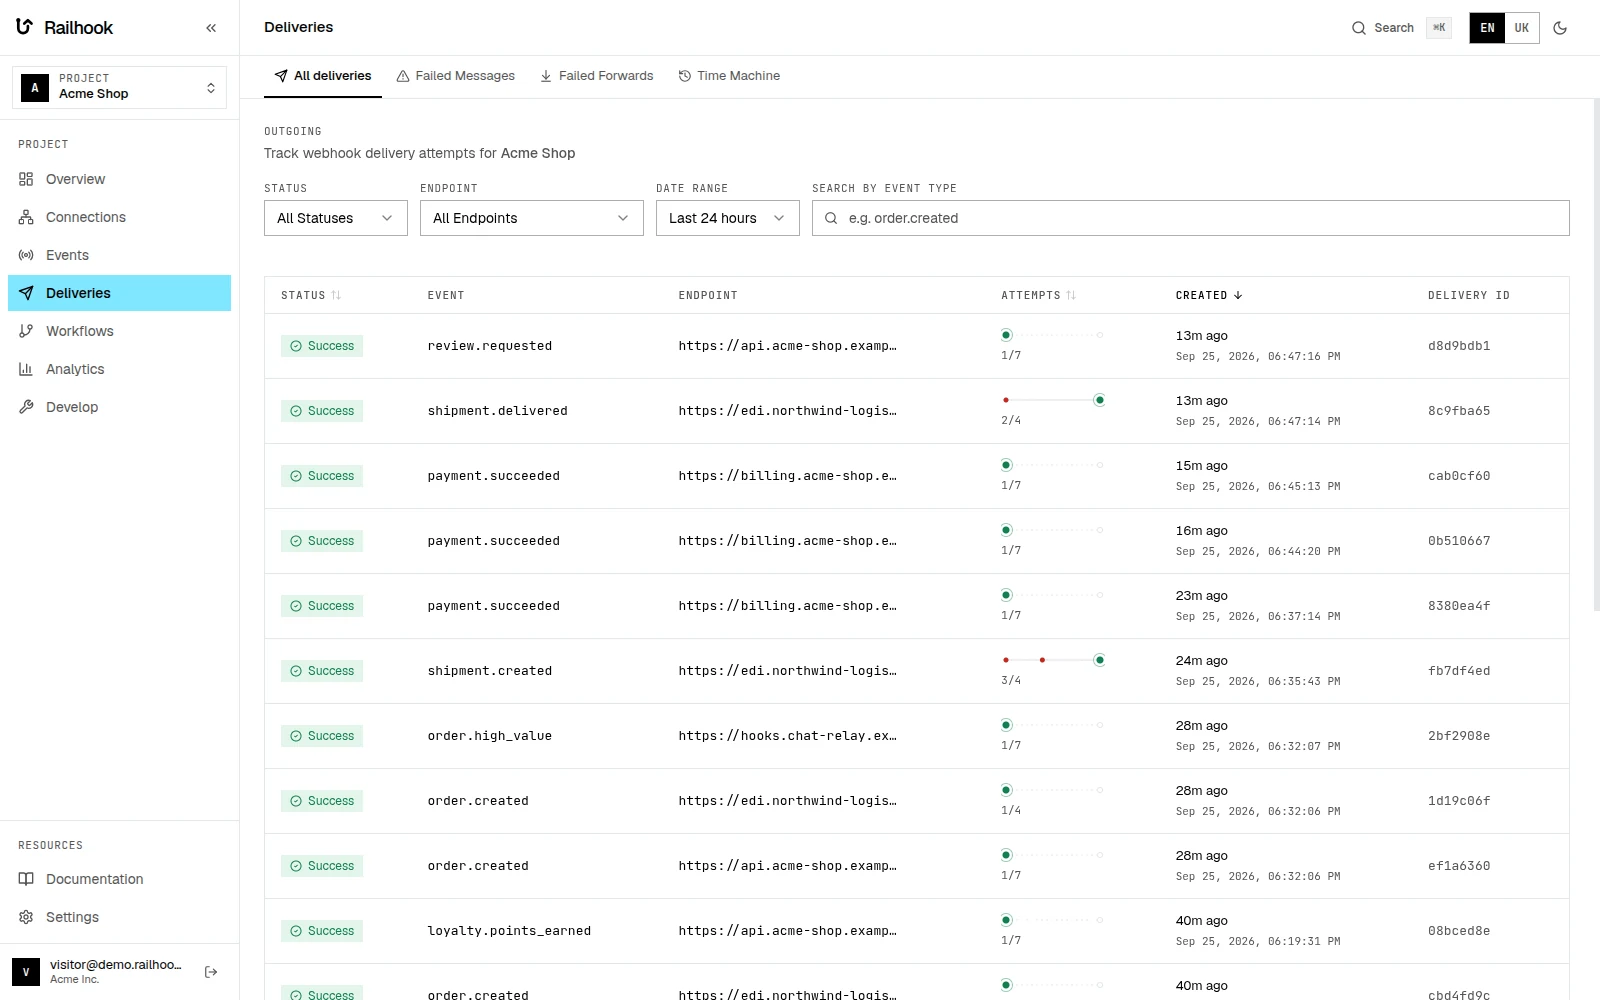The image size is (1600, 1000).
Task: Click attempts indicator for review.requested row
Action: point(1053,335)
